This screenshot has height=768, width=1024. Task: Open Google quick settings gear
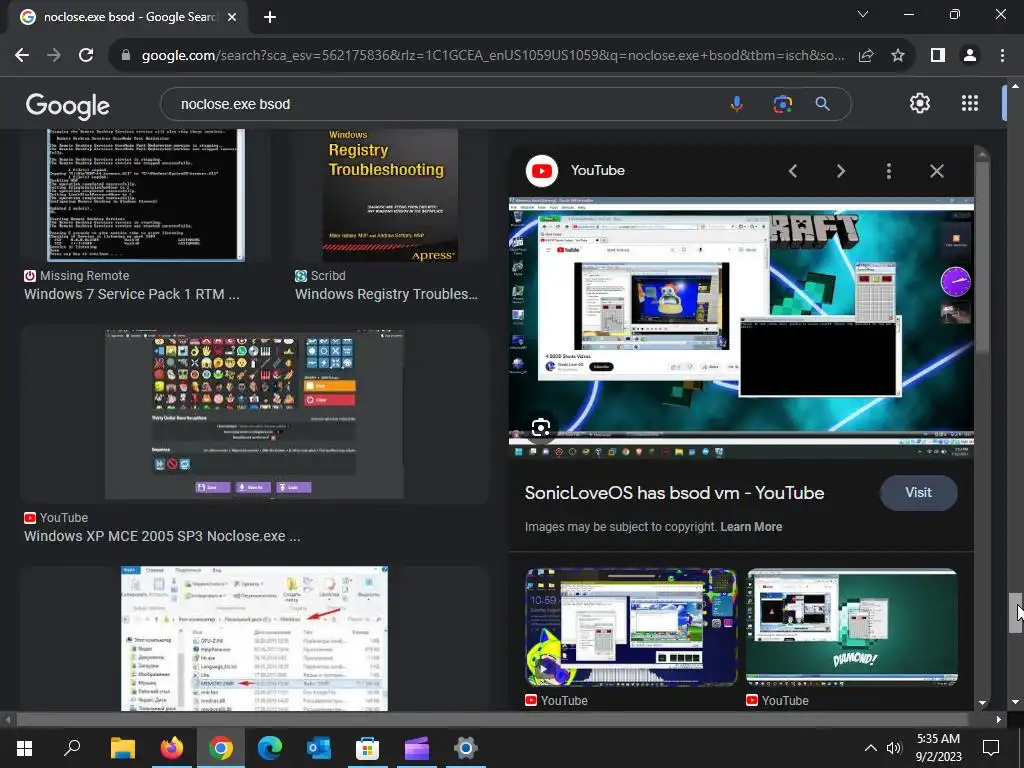[920, 103]
